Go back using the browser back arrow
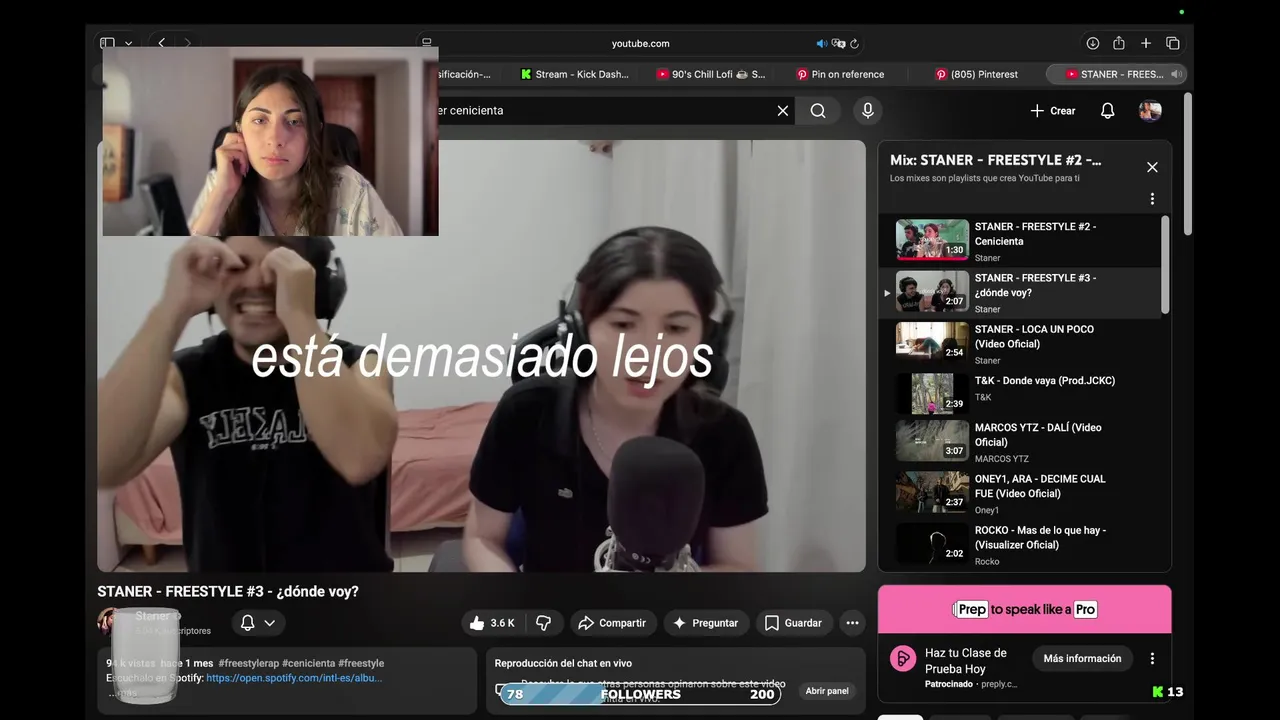The width and height of the screenshot is (1280, 720). (x=161, y=43)
